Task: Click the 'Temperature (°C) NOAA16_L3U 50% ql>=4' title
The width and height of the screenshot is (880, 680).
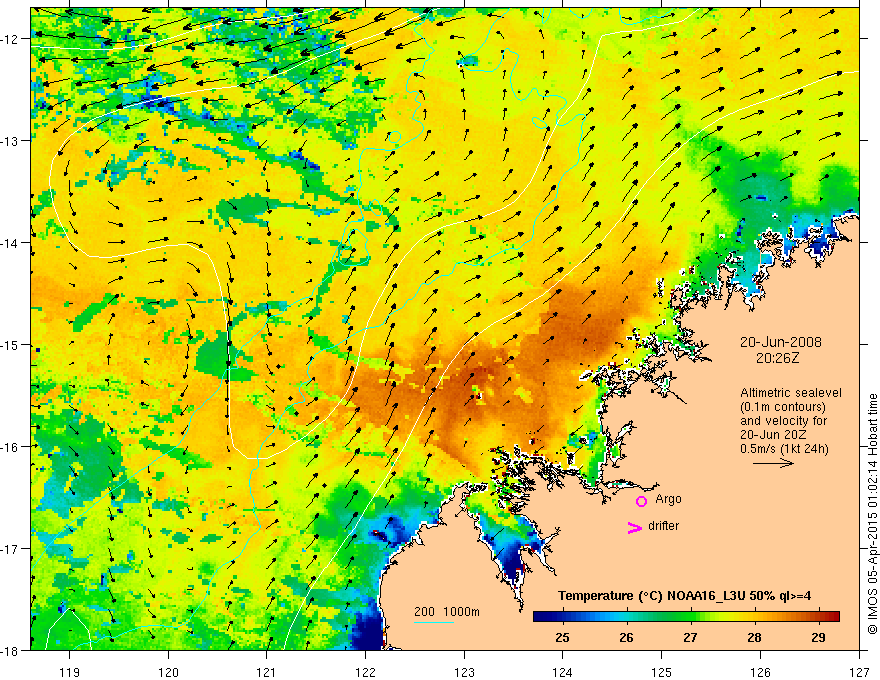Action: click(685, 596)
